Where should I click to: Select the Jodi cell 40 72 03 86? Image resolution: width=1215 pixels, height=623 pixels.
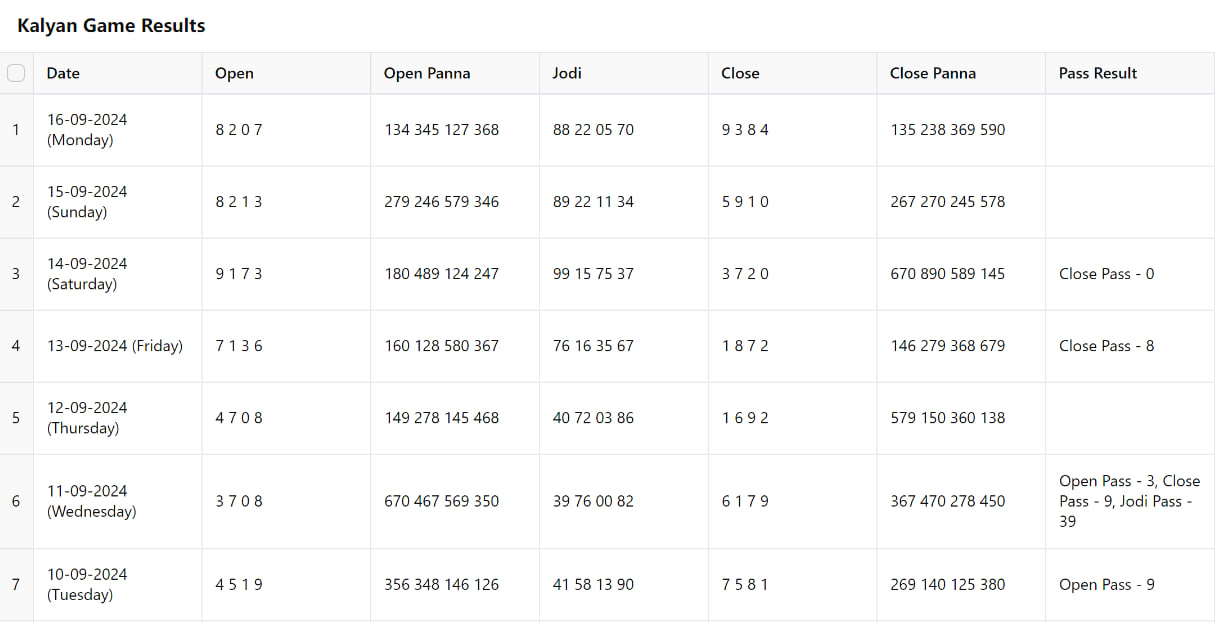tap(624, 418)
